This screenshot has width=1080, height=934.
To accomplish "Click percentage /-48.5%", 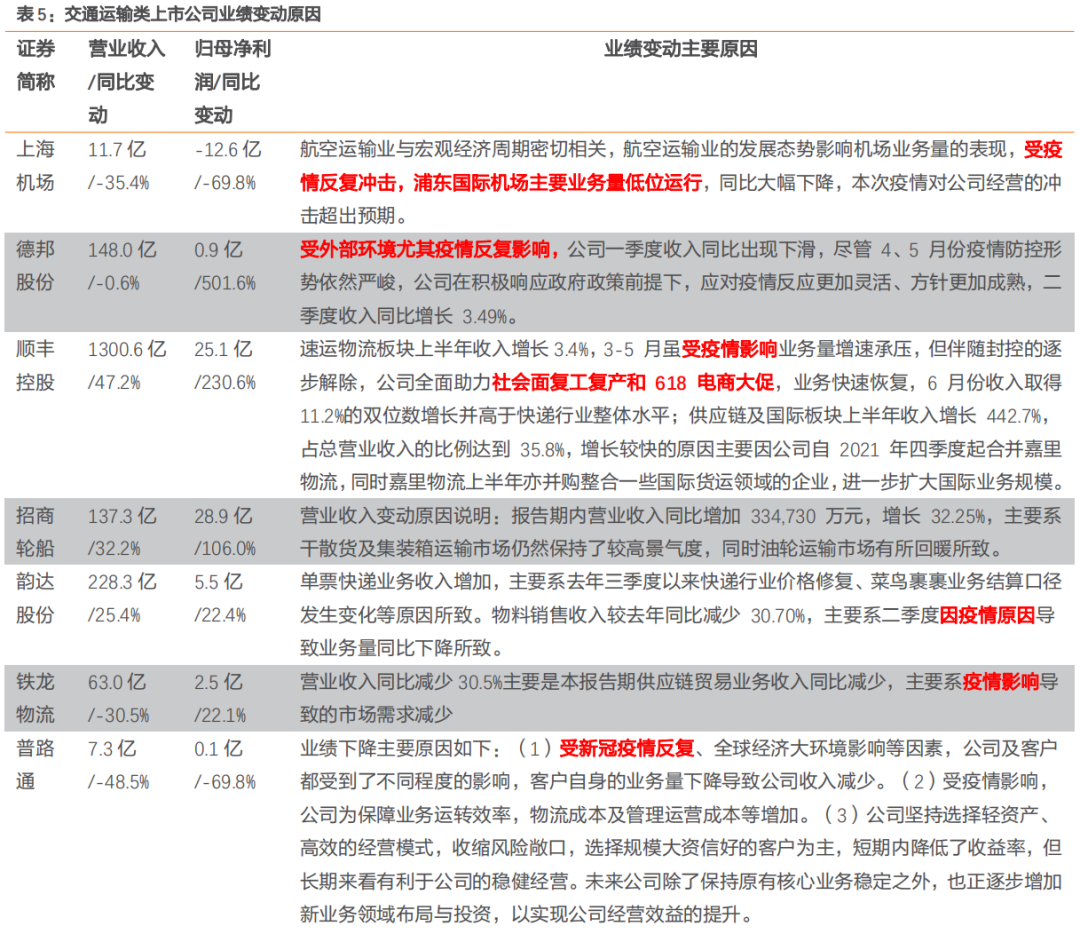I will pyautogui.click(x=118, y=782).
